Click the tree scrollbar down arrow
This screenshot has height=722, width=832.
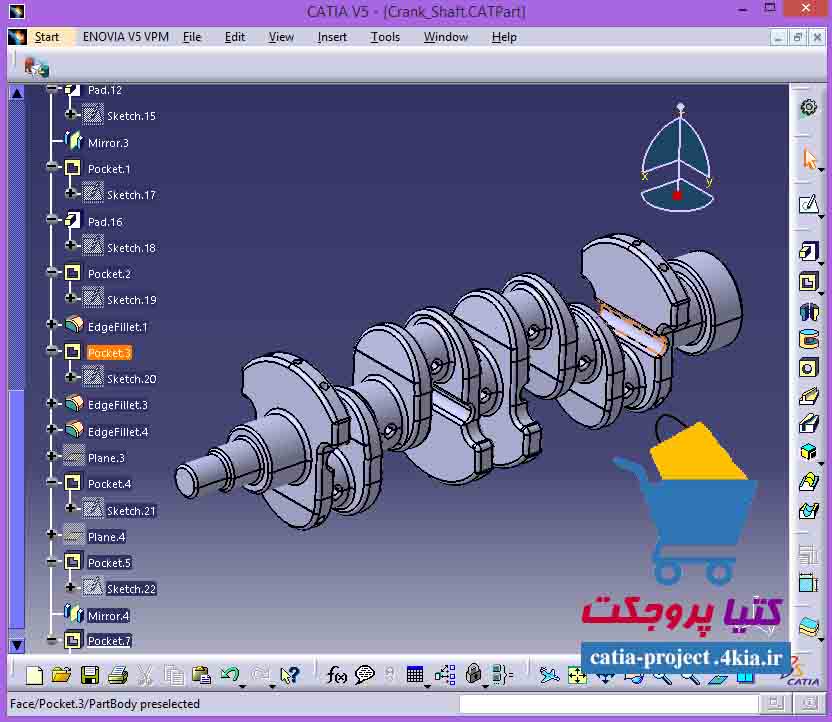(17, 645)
